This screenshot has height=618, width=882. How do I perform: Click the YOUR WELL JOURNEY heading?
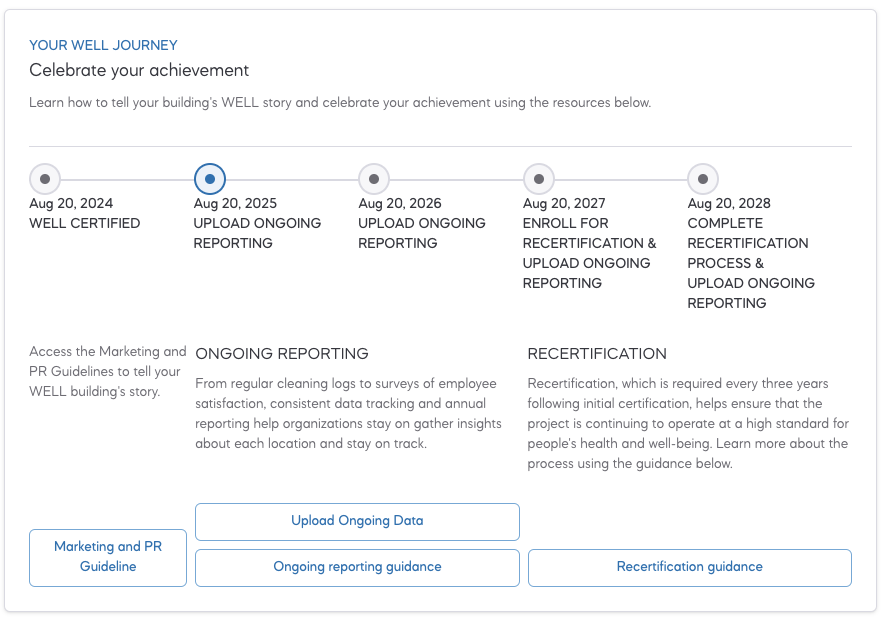tap(104, 45)
